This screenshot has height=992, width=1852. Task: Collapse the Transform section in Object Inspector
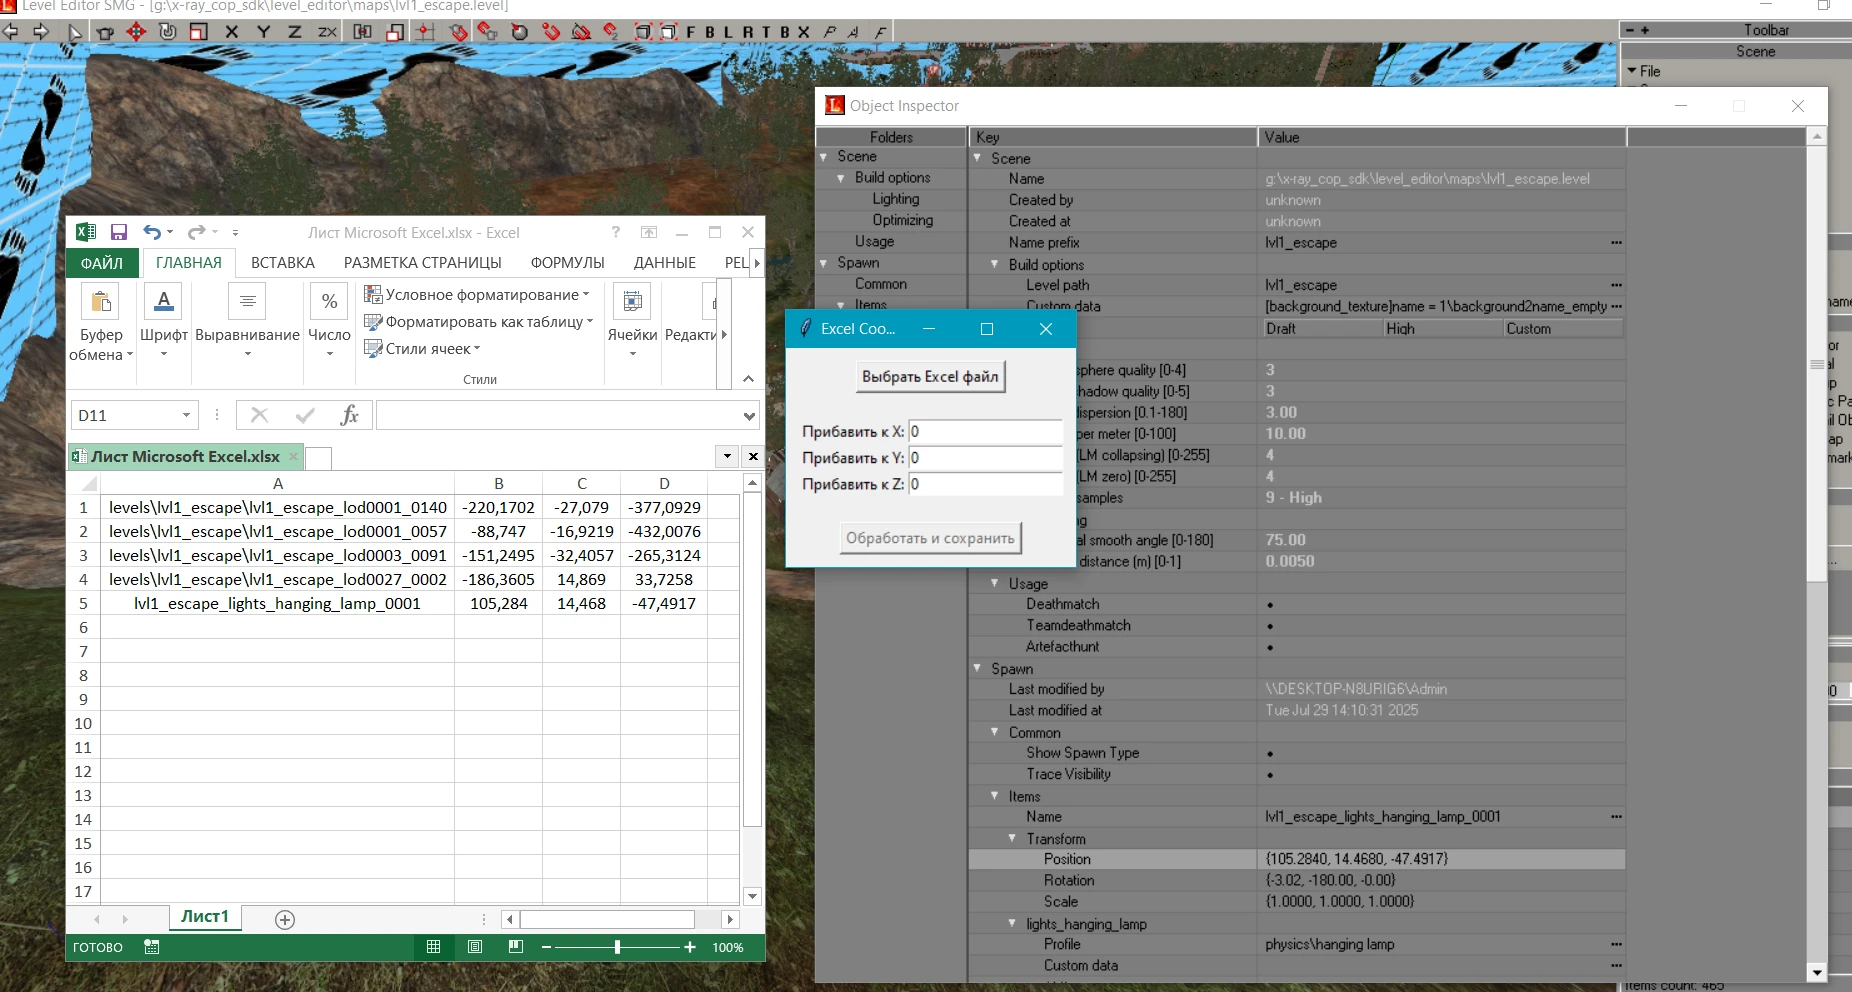click(1012, 839)
